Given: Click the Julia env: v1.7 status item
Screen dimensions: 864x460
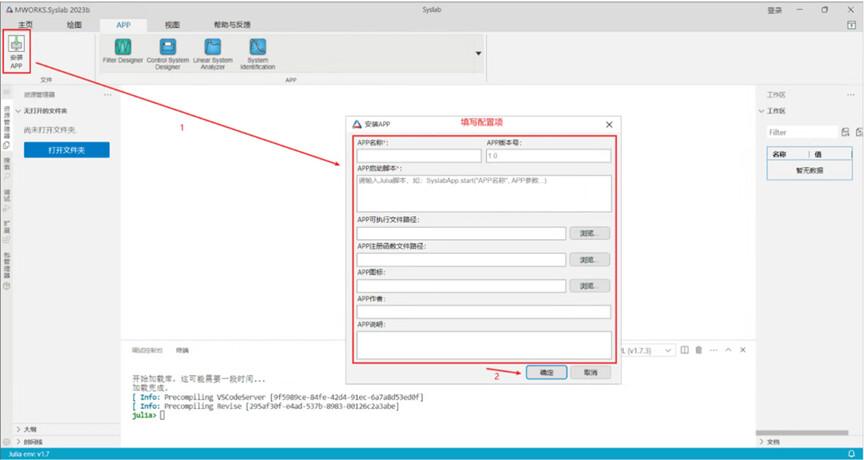Looking at the screenshot, I should pyautogui.click(x=29, y=454).
